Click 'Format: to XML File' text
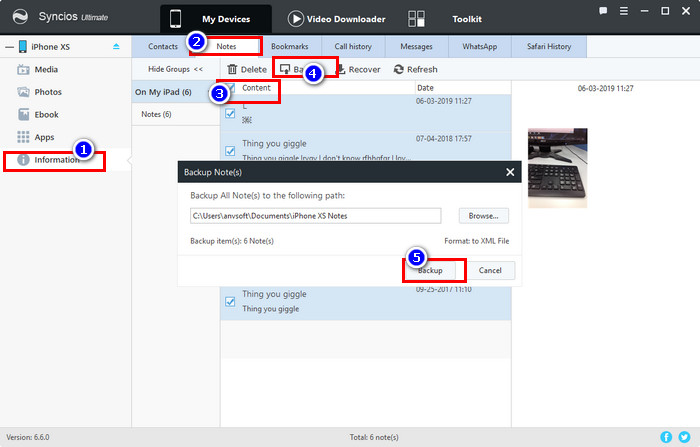 pyautogui.click(x=476, y=241)
